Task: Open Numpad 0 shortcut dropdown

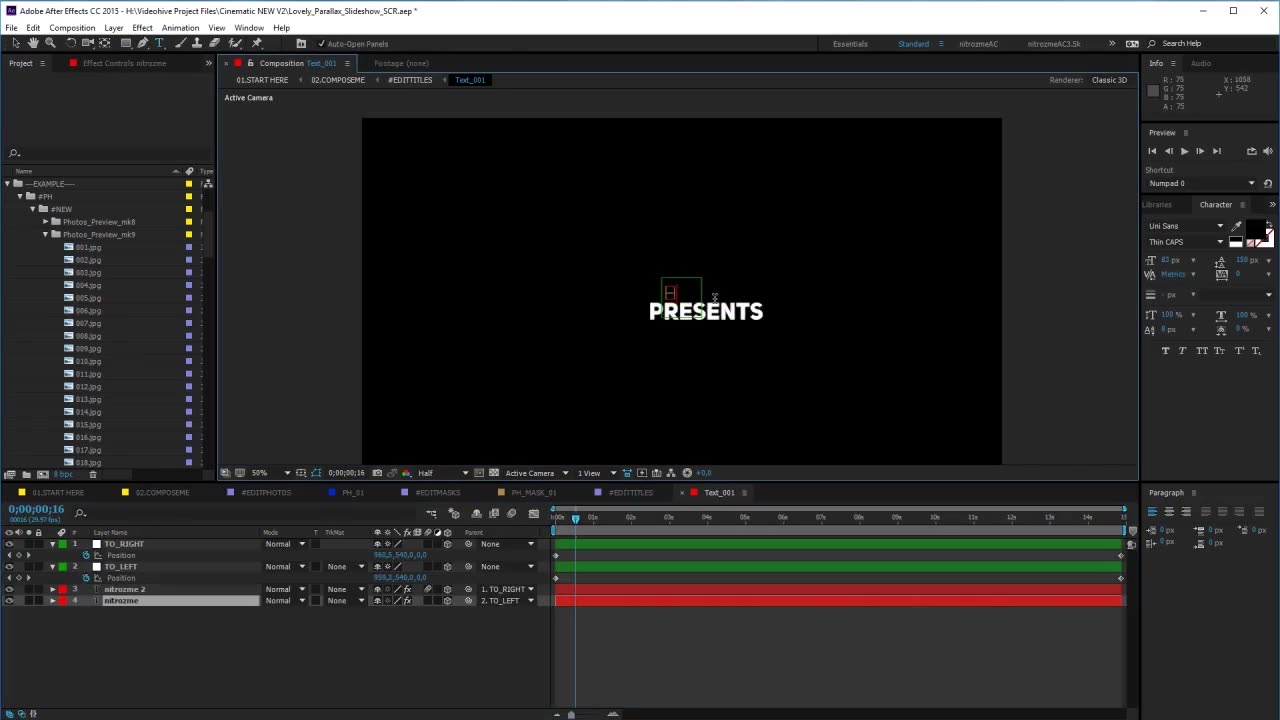Action: (x=1201, y=184)
